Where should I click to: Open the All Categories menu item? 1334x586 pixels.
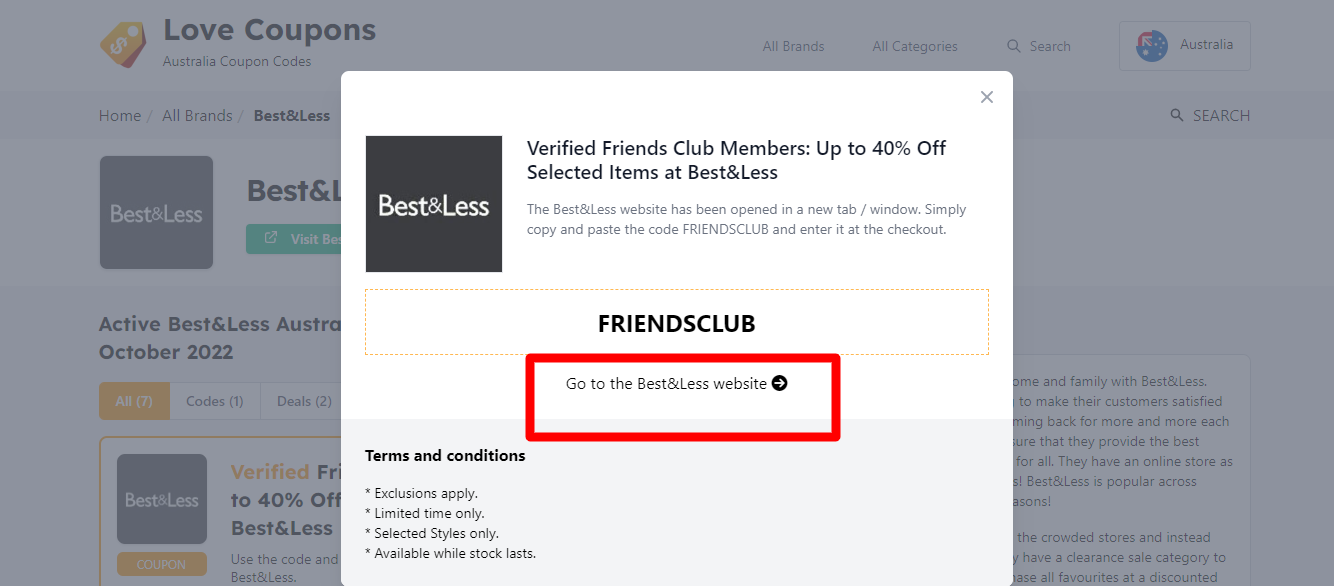pyautogui.click(x=915, y=46)
